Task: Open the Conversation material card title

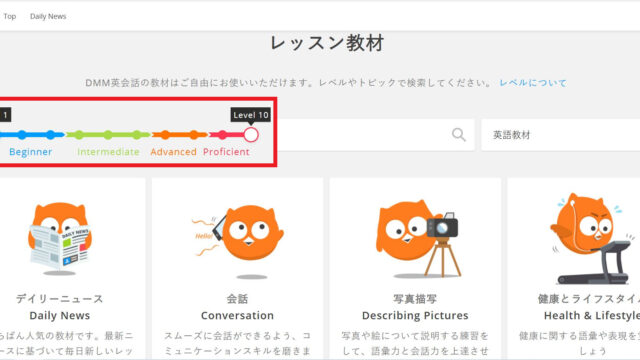Action: 238,316
